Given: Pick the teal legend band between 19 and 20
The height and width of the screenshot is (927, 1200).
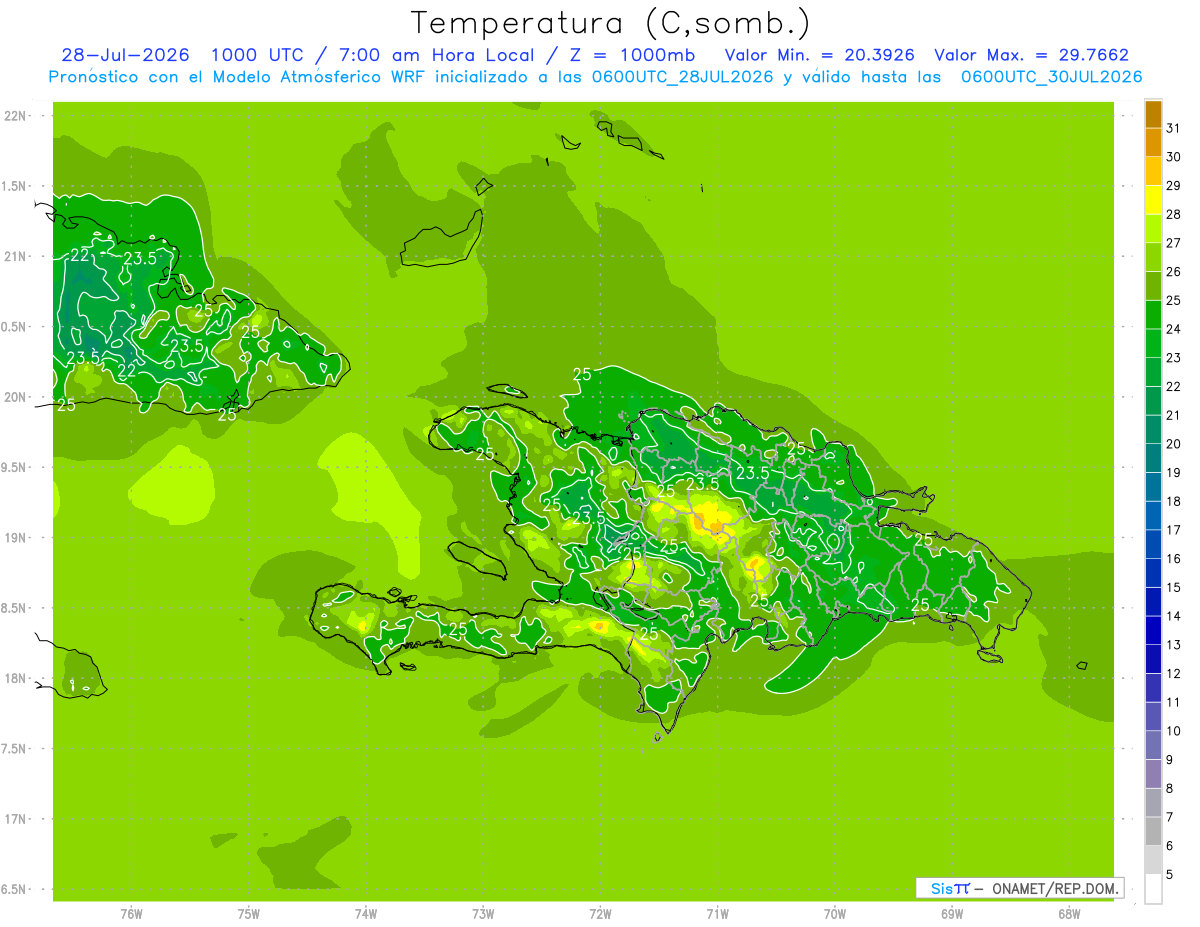Looking at the screenshot, I should tap(1153, 458).
